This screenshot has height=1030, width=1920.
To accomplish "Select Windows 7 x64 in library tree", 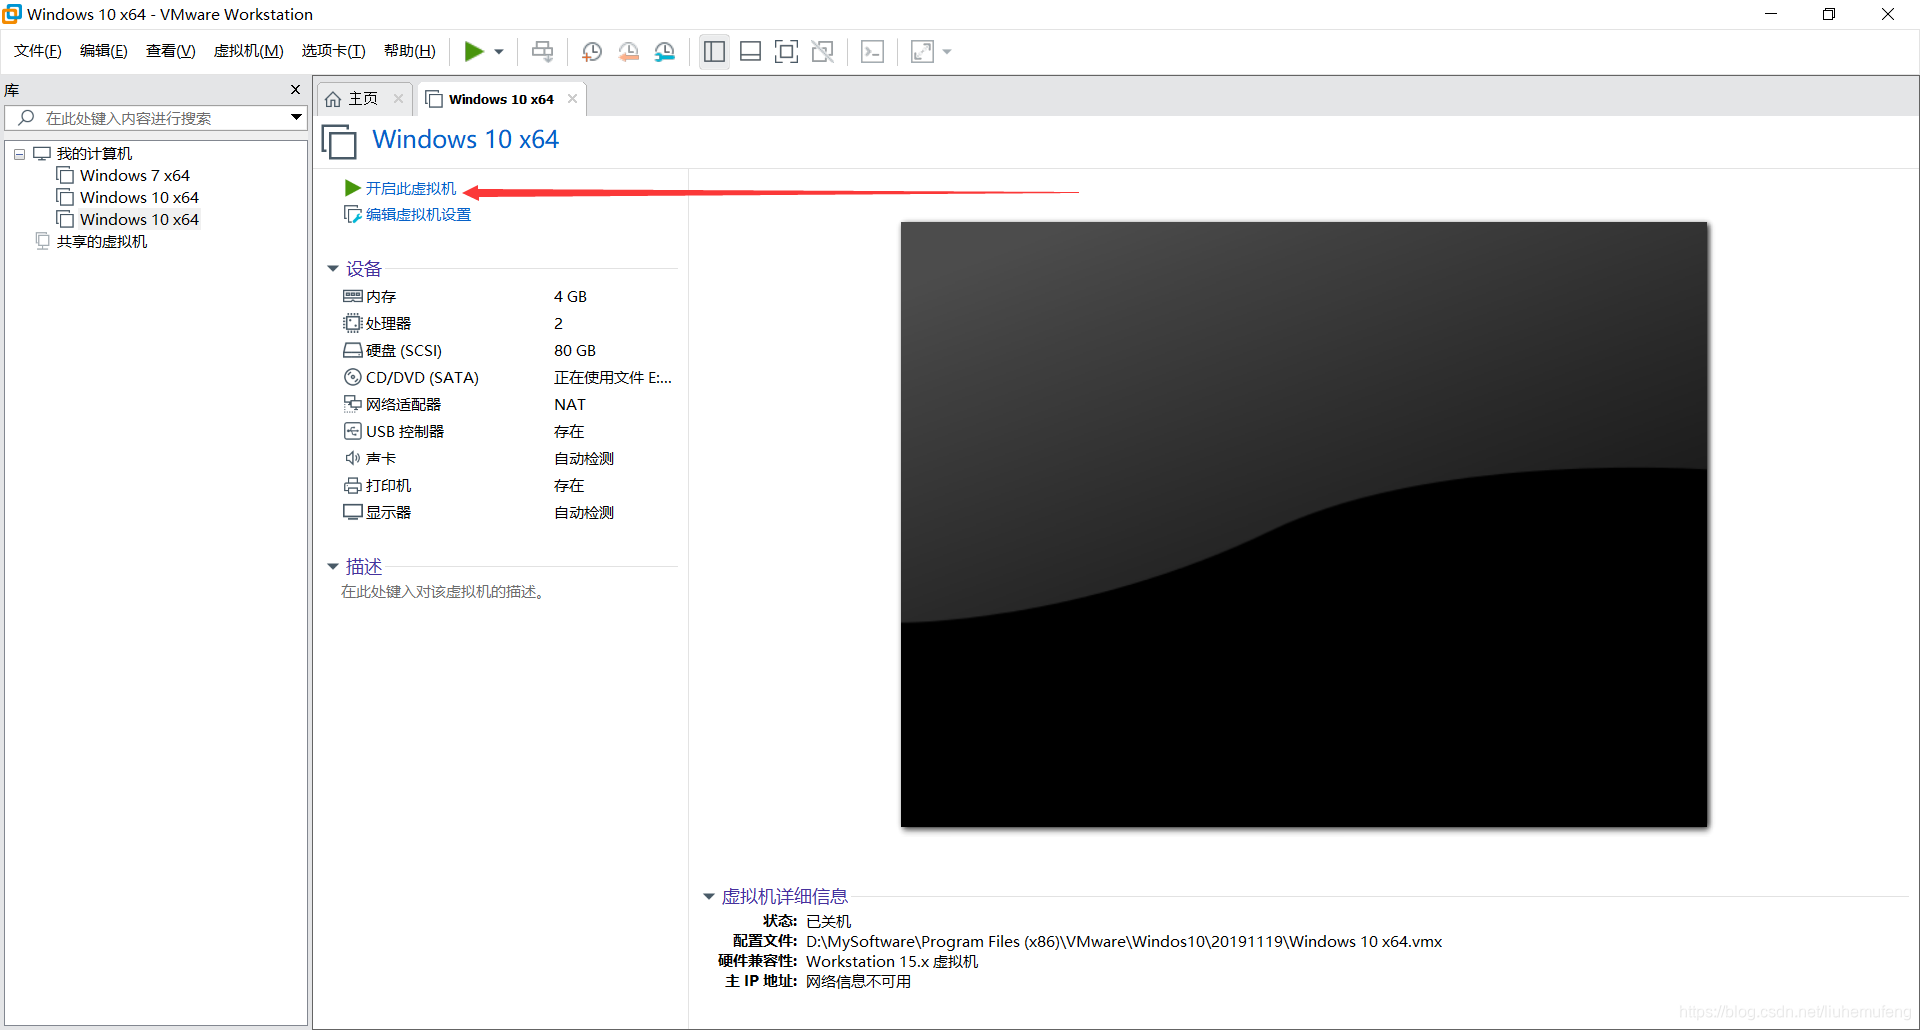I will tap(135, 176).
